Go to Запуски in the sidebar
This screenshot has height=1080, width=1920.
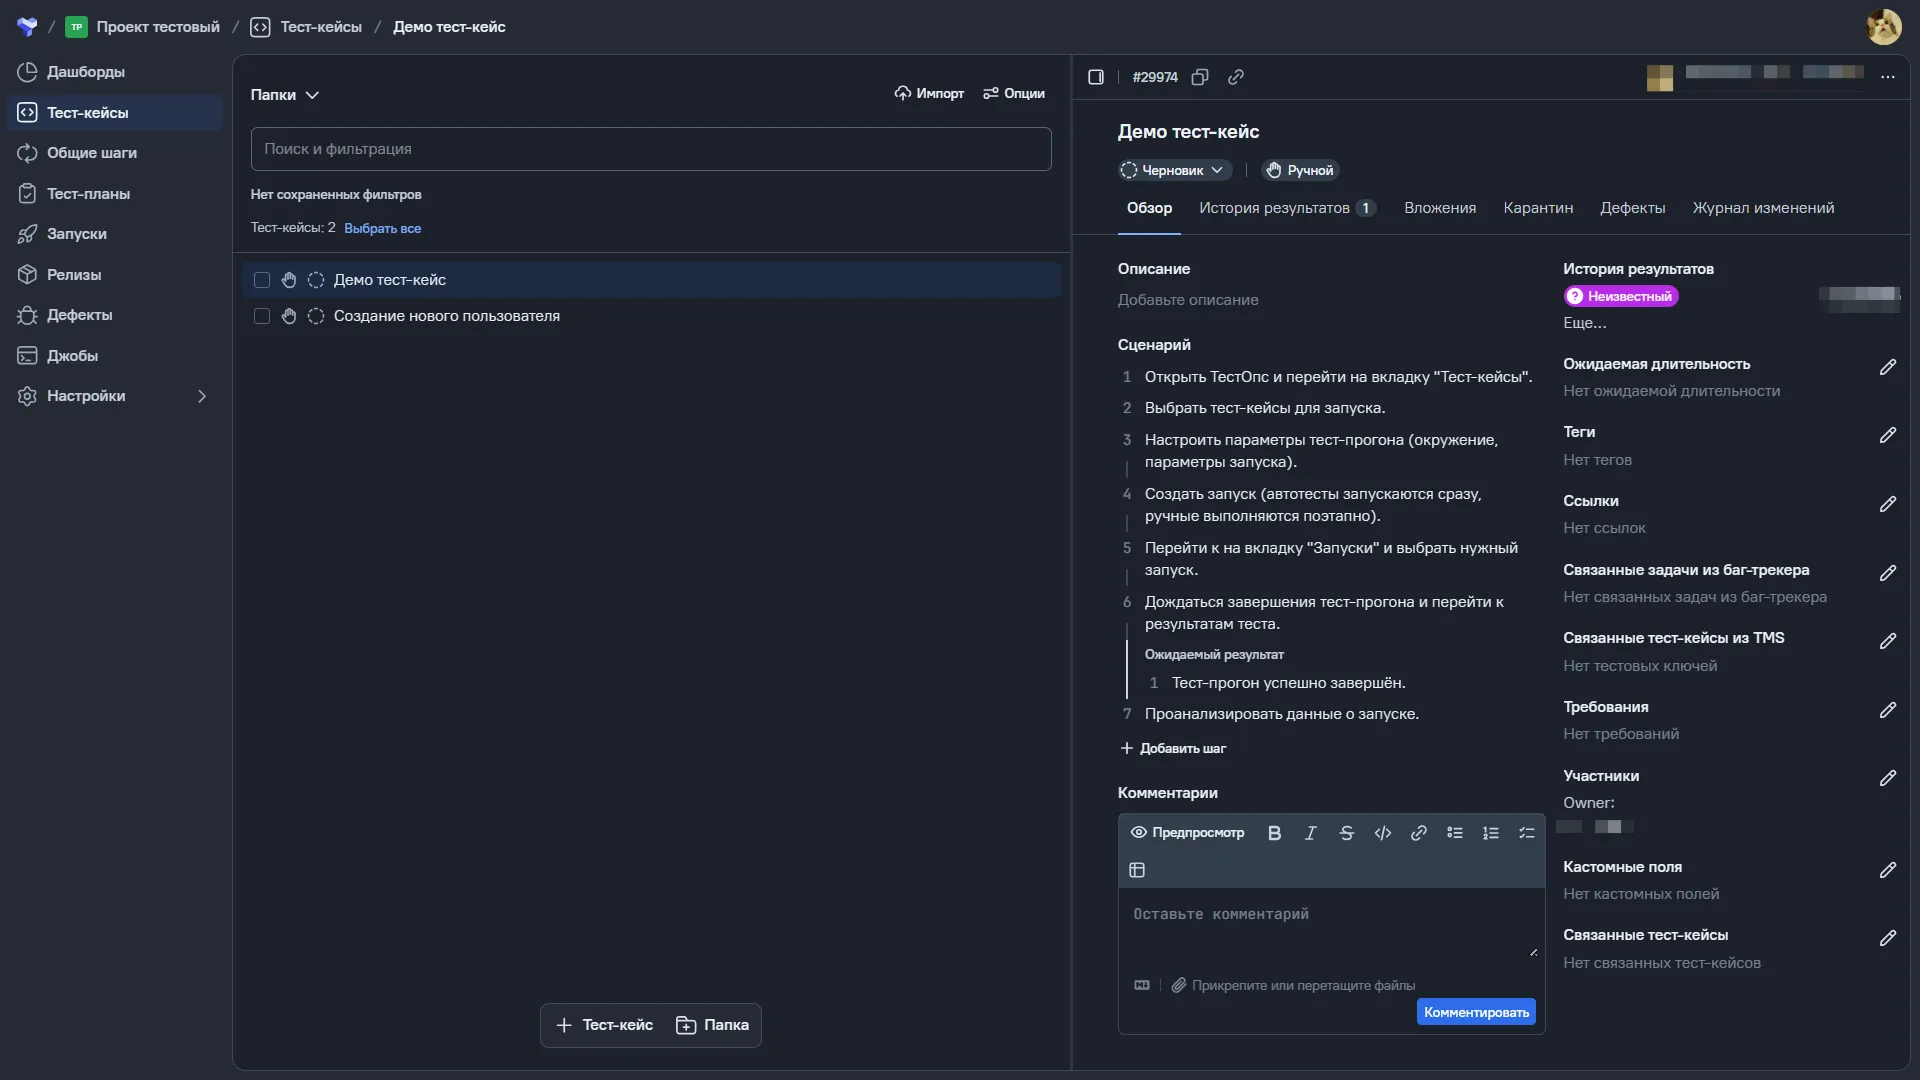click(114, 234)
